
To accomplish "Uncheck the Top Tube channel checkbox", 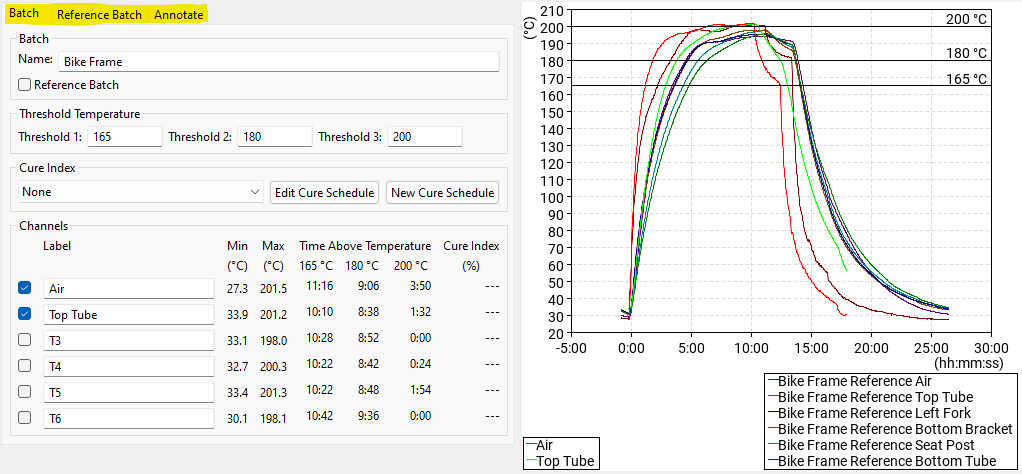I will click(25, 314).
